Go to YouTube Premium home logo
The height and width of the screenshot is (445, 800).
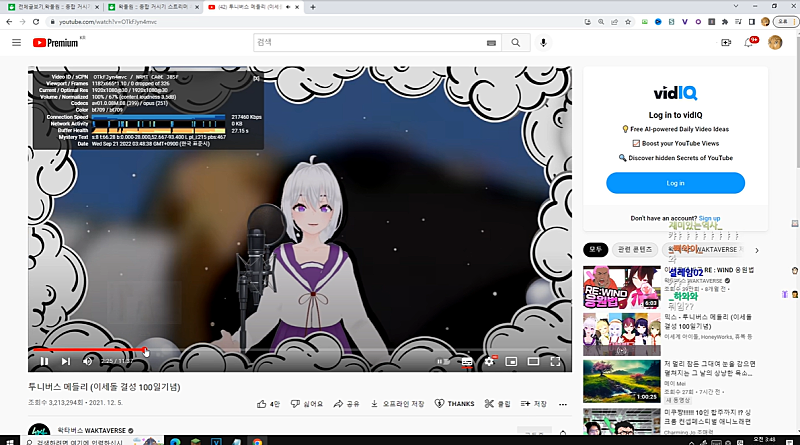56,43
